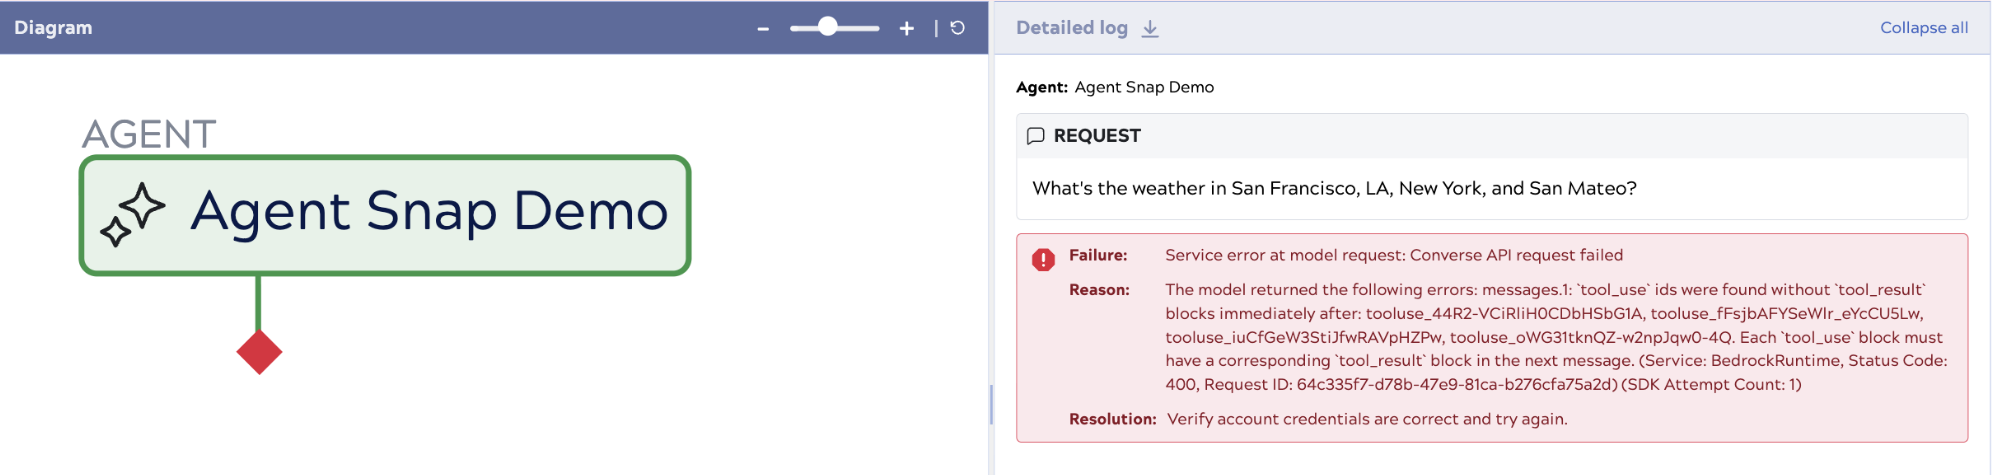Click the Failure service error message

coord(1393,255)
